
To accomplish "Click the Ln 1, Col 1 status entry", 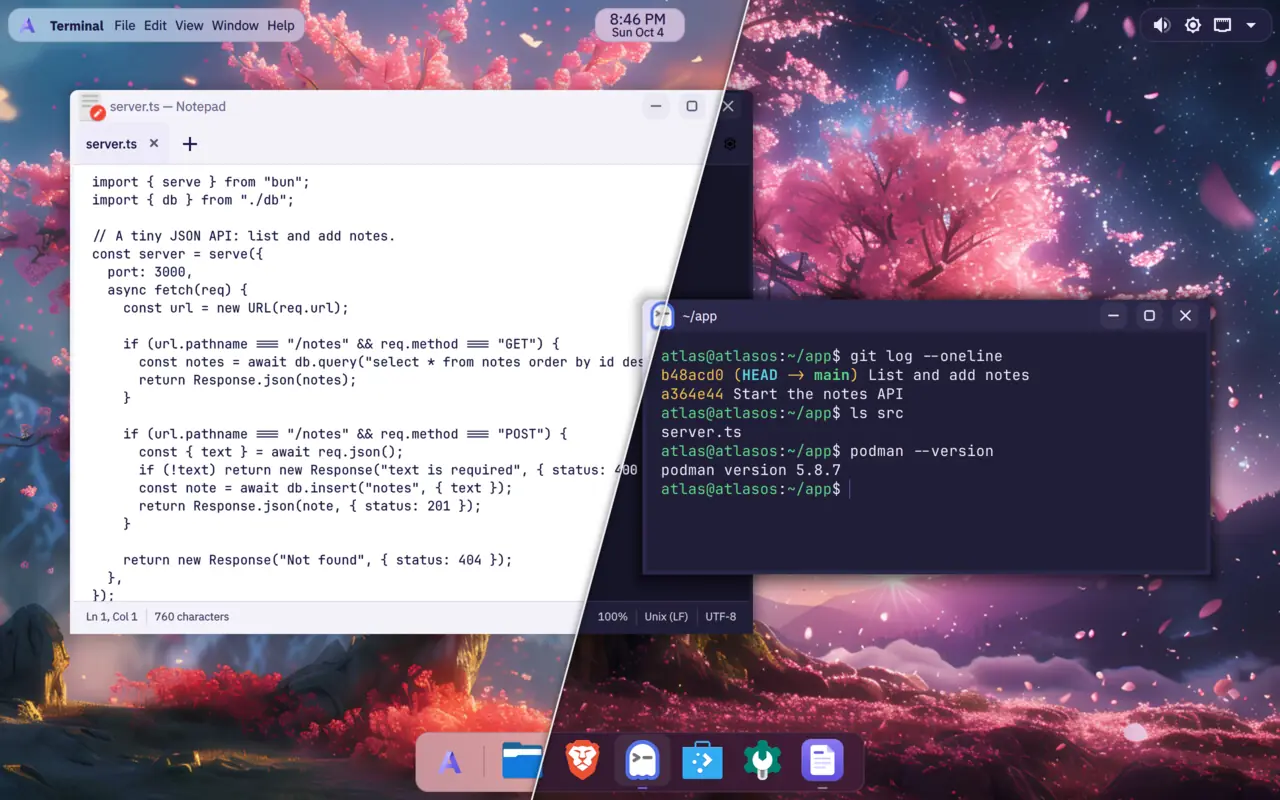I will point(112,617).
